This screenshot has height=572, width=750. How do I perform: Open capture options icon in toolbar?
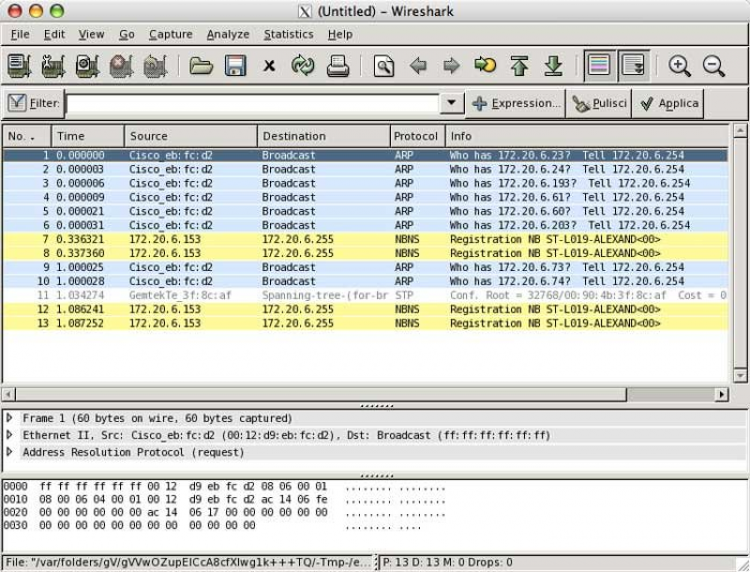53,66
